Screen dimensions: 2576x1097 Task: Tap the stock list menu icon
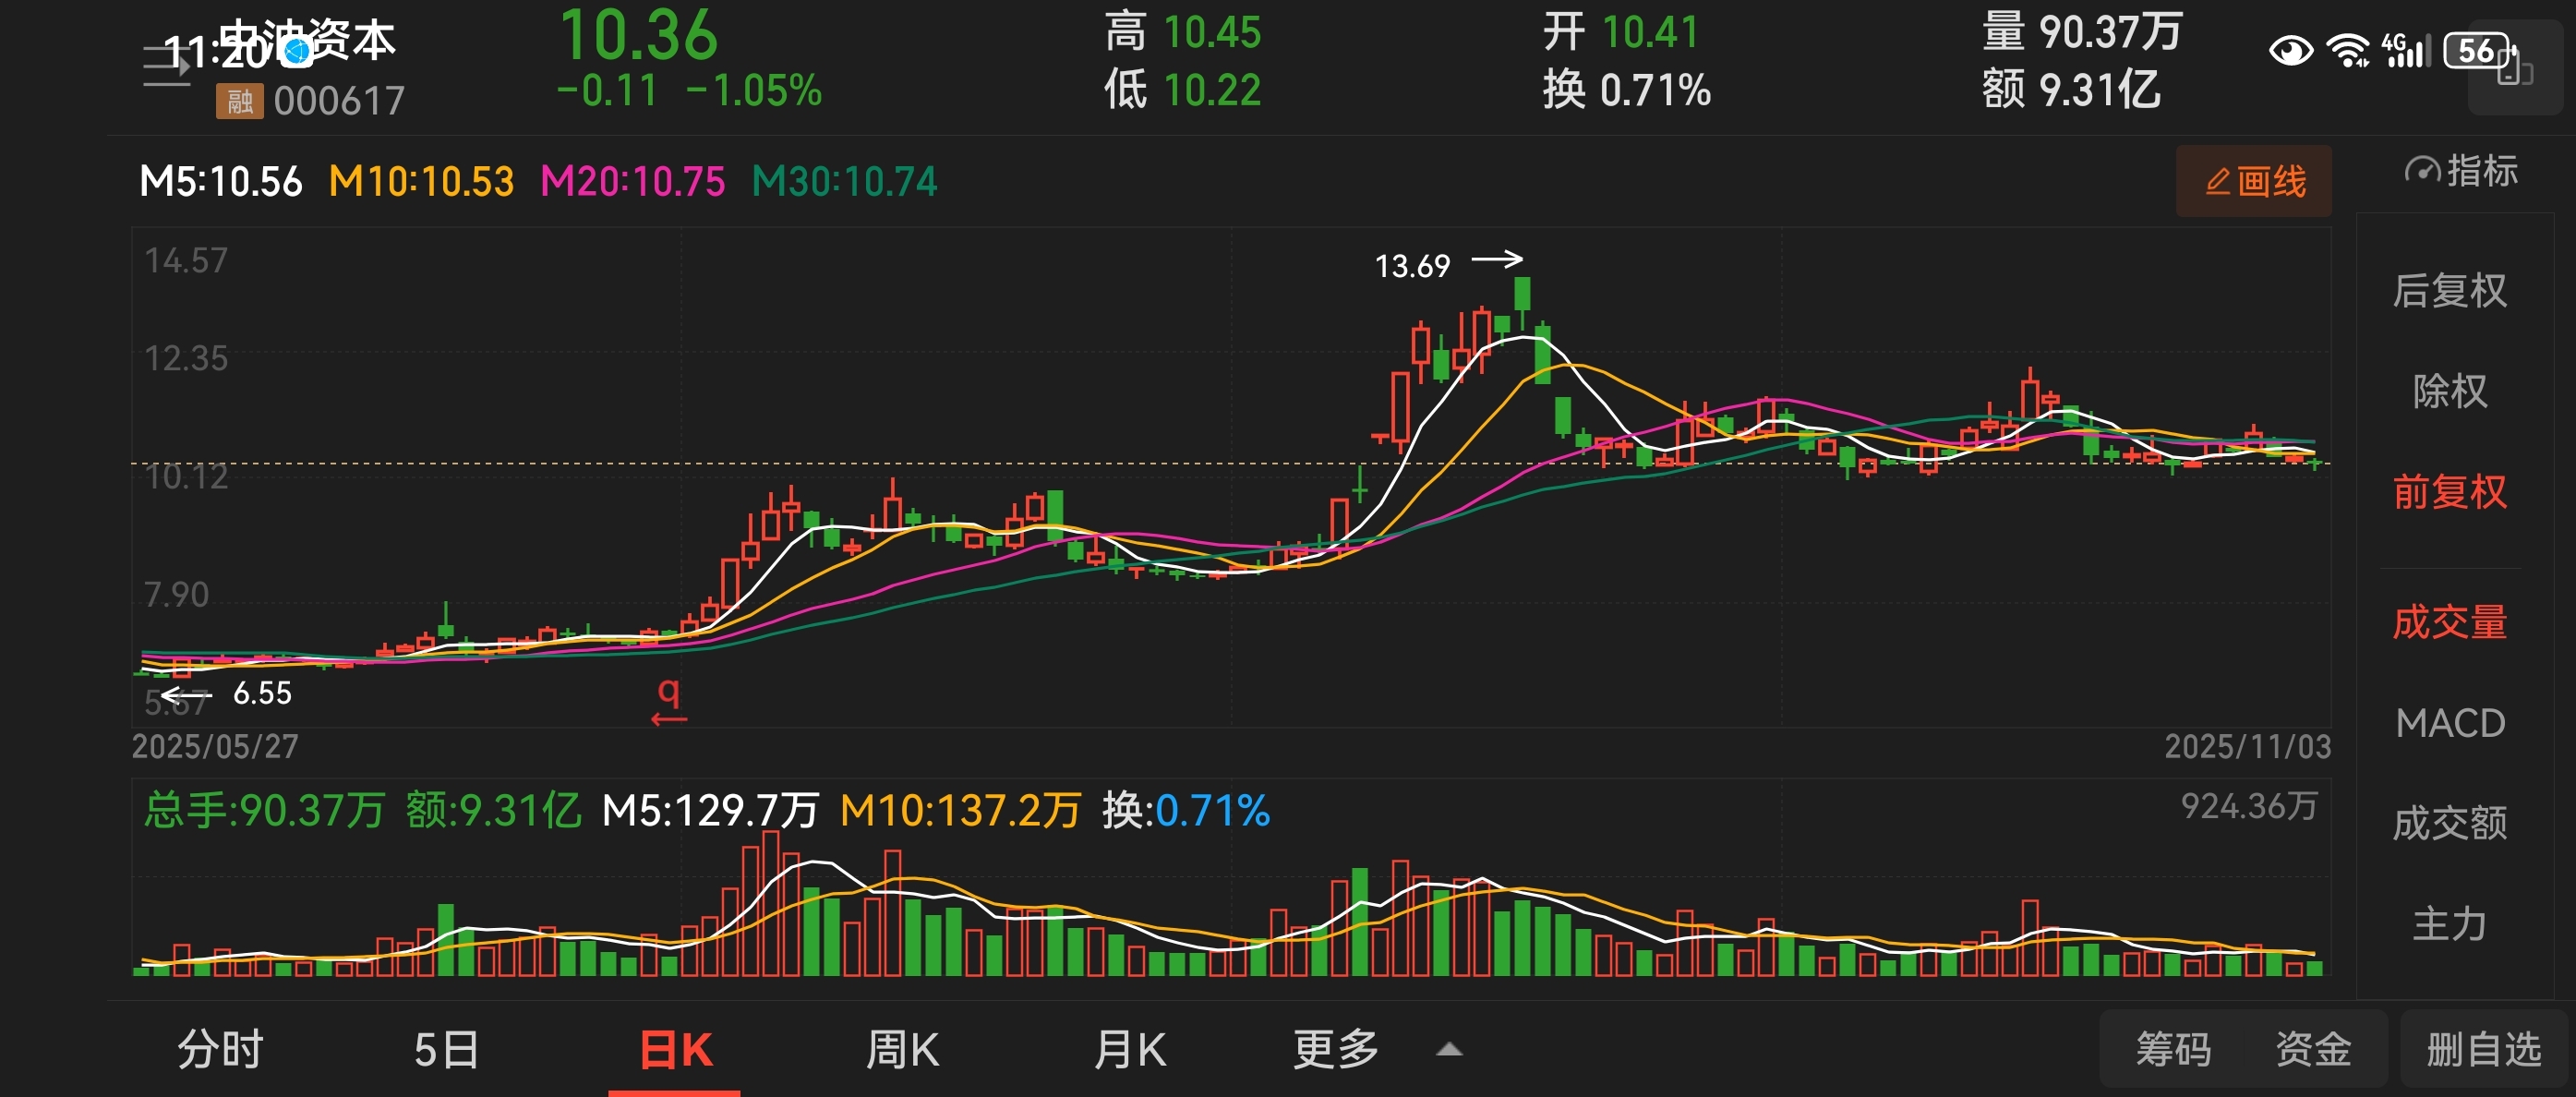pyautogui.click(x=166, y=66)
